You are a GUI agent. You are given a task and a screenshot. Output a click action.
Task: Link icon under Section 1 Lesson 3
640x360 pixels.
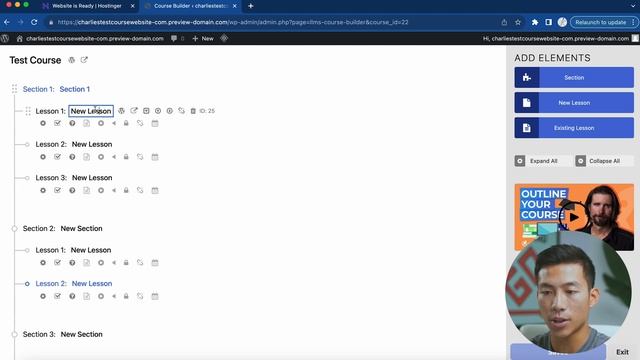click(x=140, y=190)
